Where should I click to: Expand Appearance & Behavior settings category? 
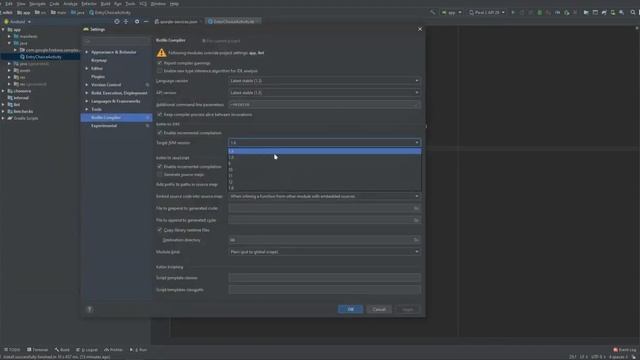pyautogui.click(x=87, y=52)
